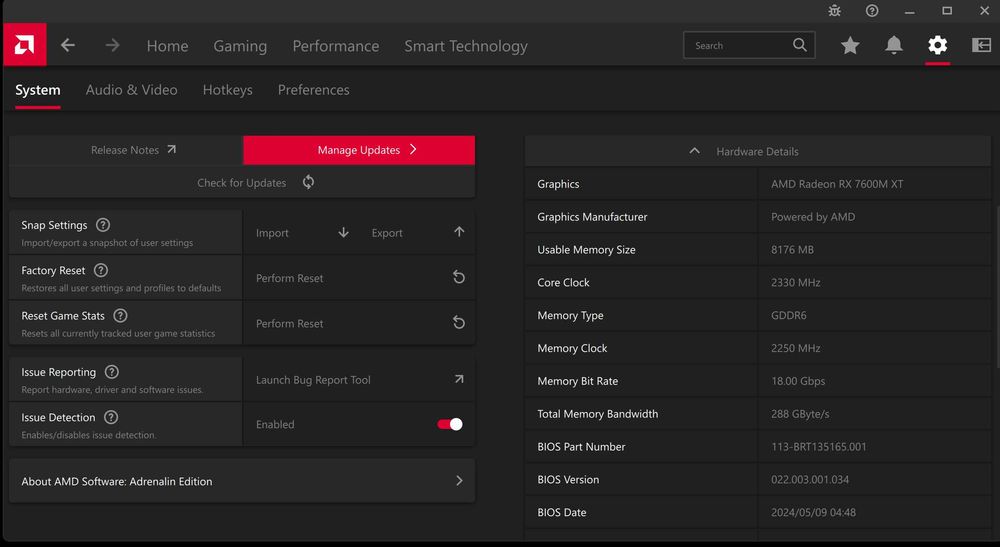Screen dimensions: 1000x547
Task: Collapse the Hardware Details section
Action: (x=695, y=151)
